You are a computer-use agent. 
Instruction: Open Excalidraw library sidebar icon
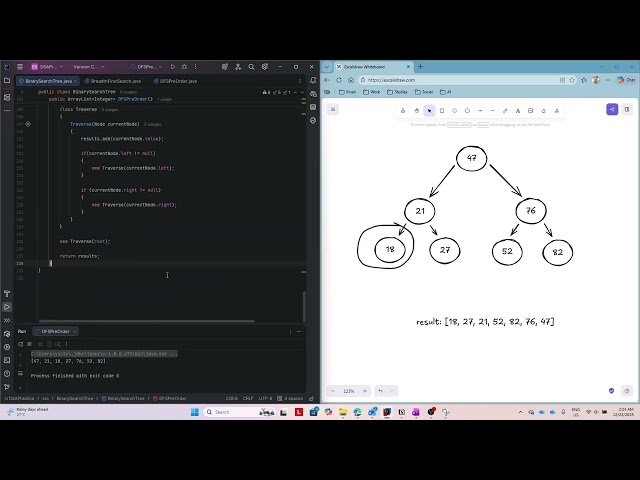click(x=627, y=109)
